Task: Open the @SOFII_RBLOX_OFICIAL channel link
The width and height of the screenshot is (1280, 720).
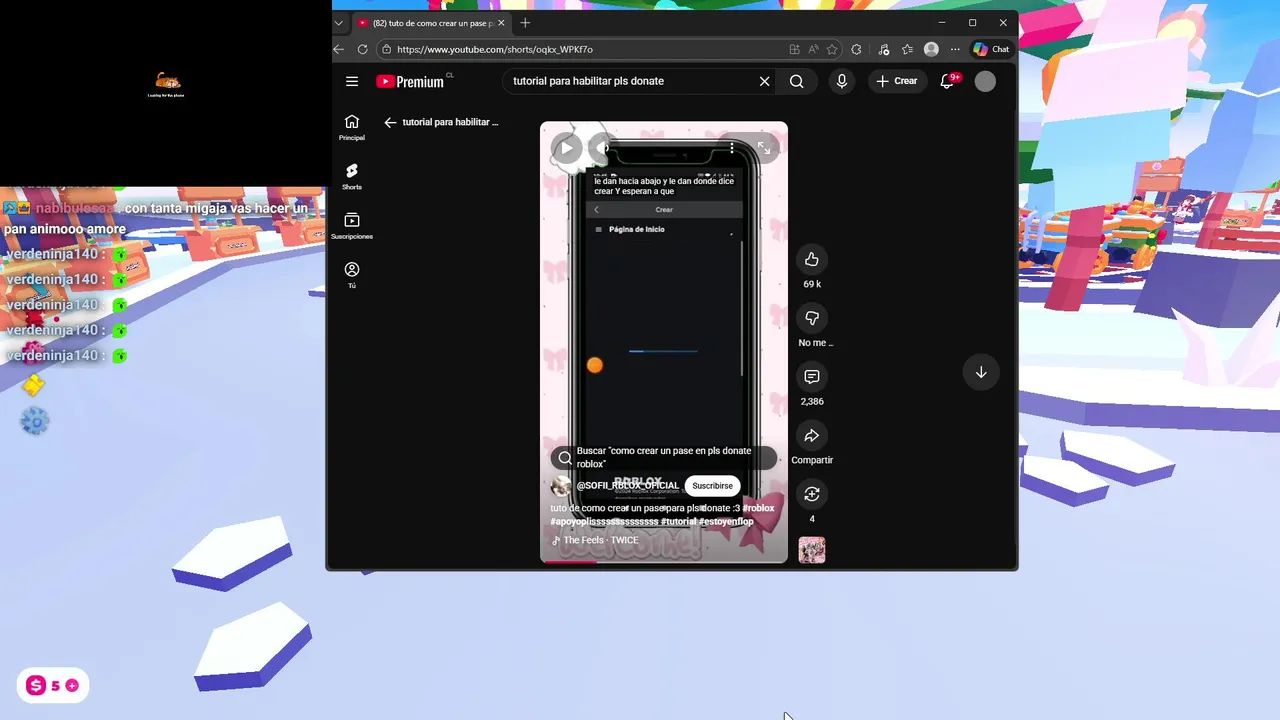Action: (627, 486)
